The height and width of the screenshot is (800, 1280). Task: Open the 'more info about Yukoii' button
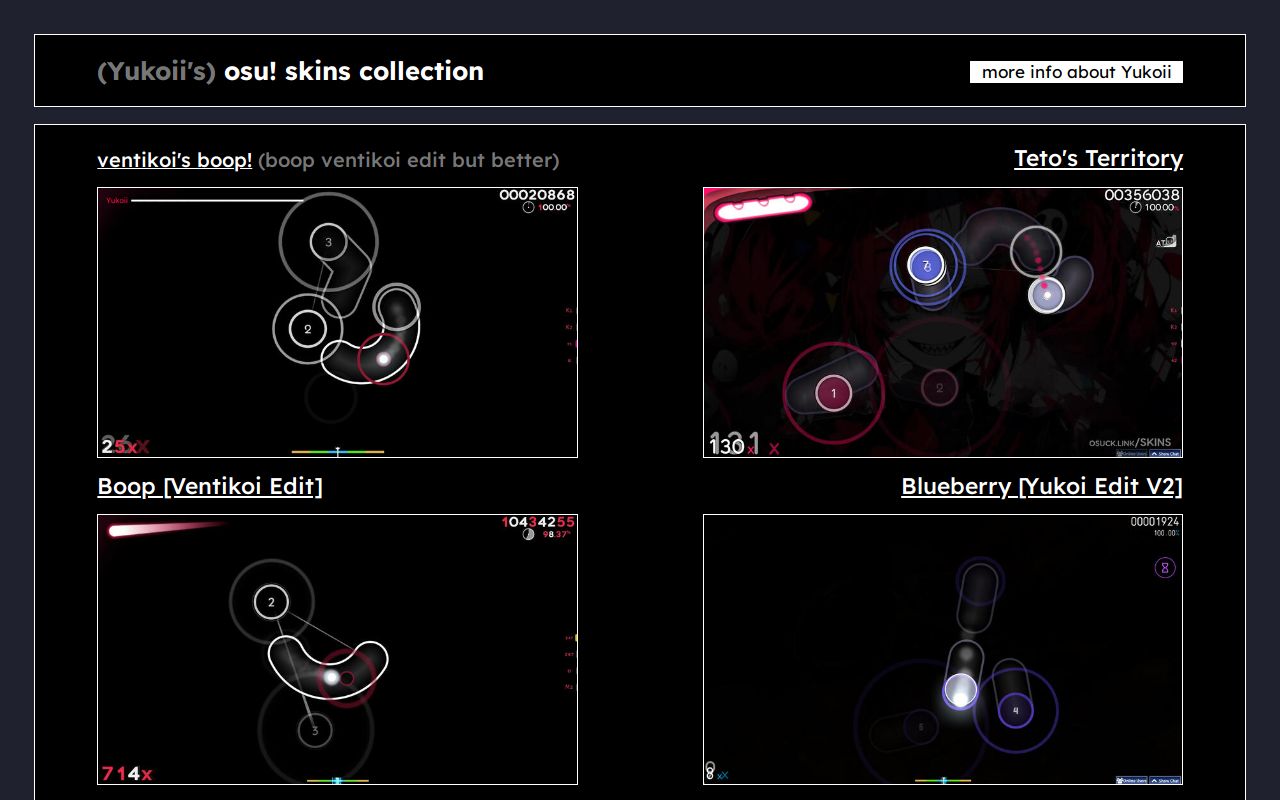point(1076,72)
